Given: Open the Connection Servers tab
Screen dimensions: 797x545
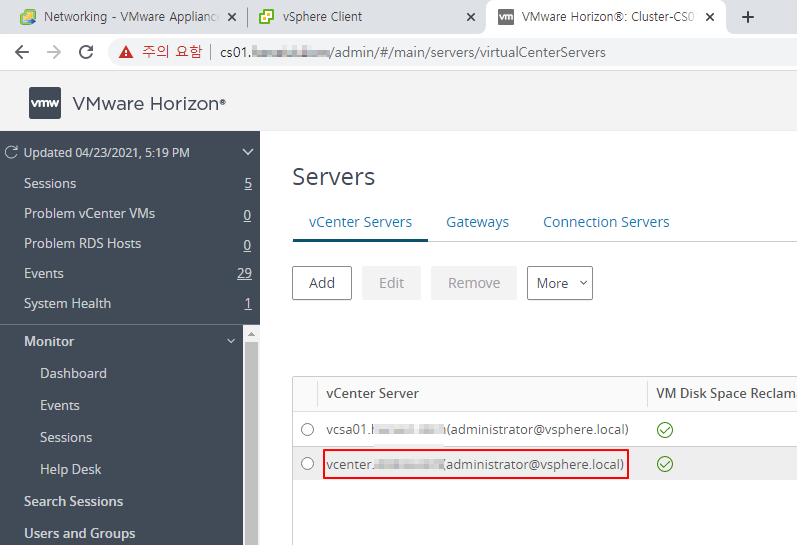Looking at the screenshot, I should click(x=606, y=222).
